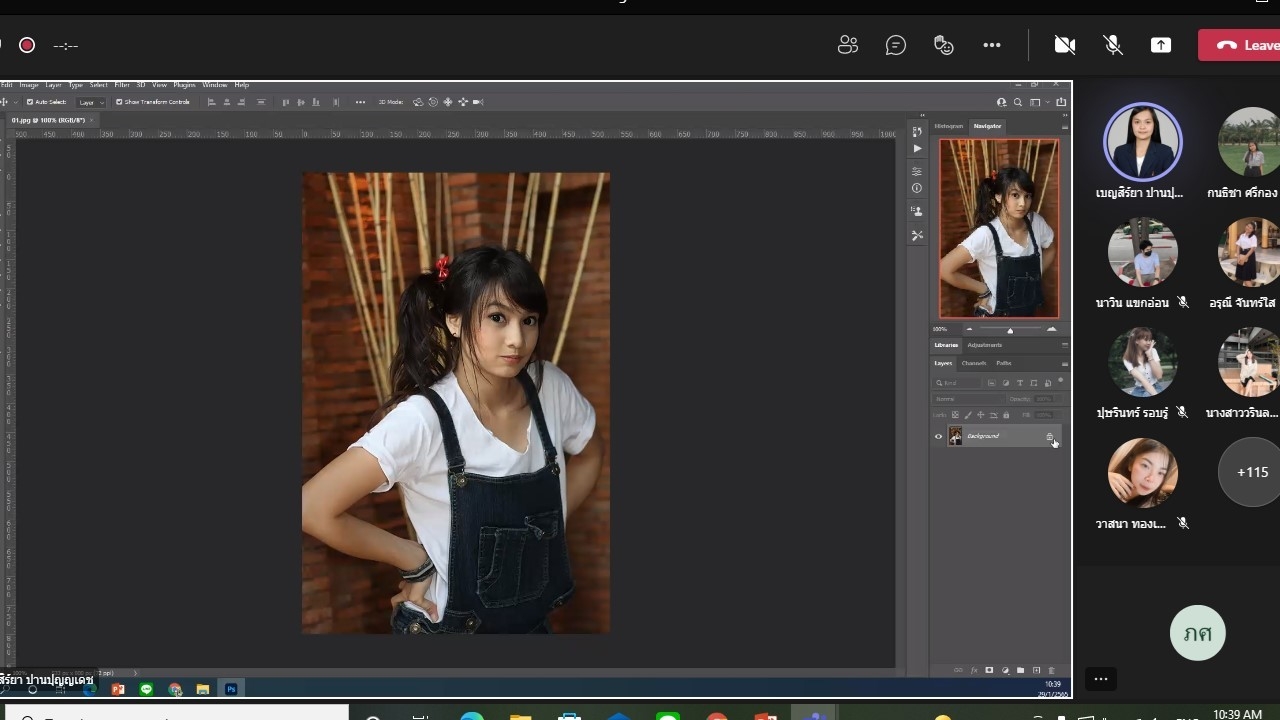1280x720 pixels.
Task: Leave the Teams meeting
Action: (1240, 45)
